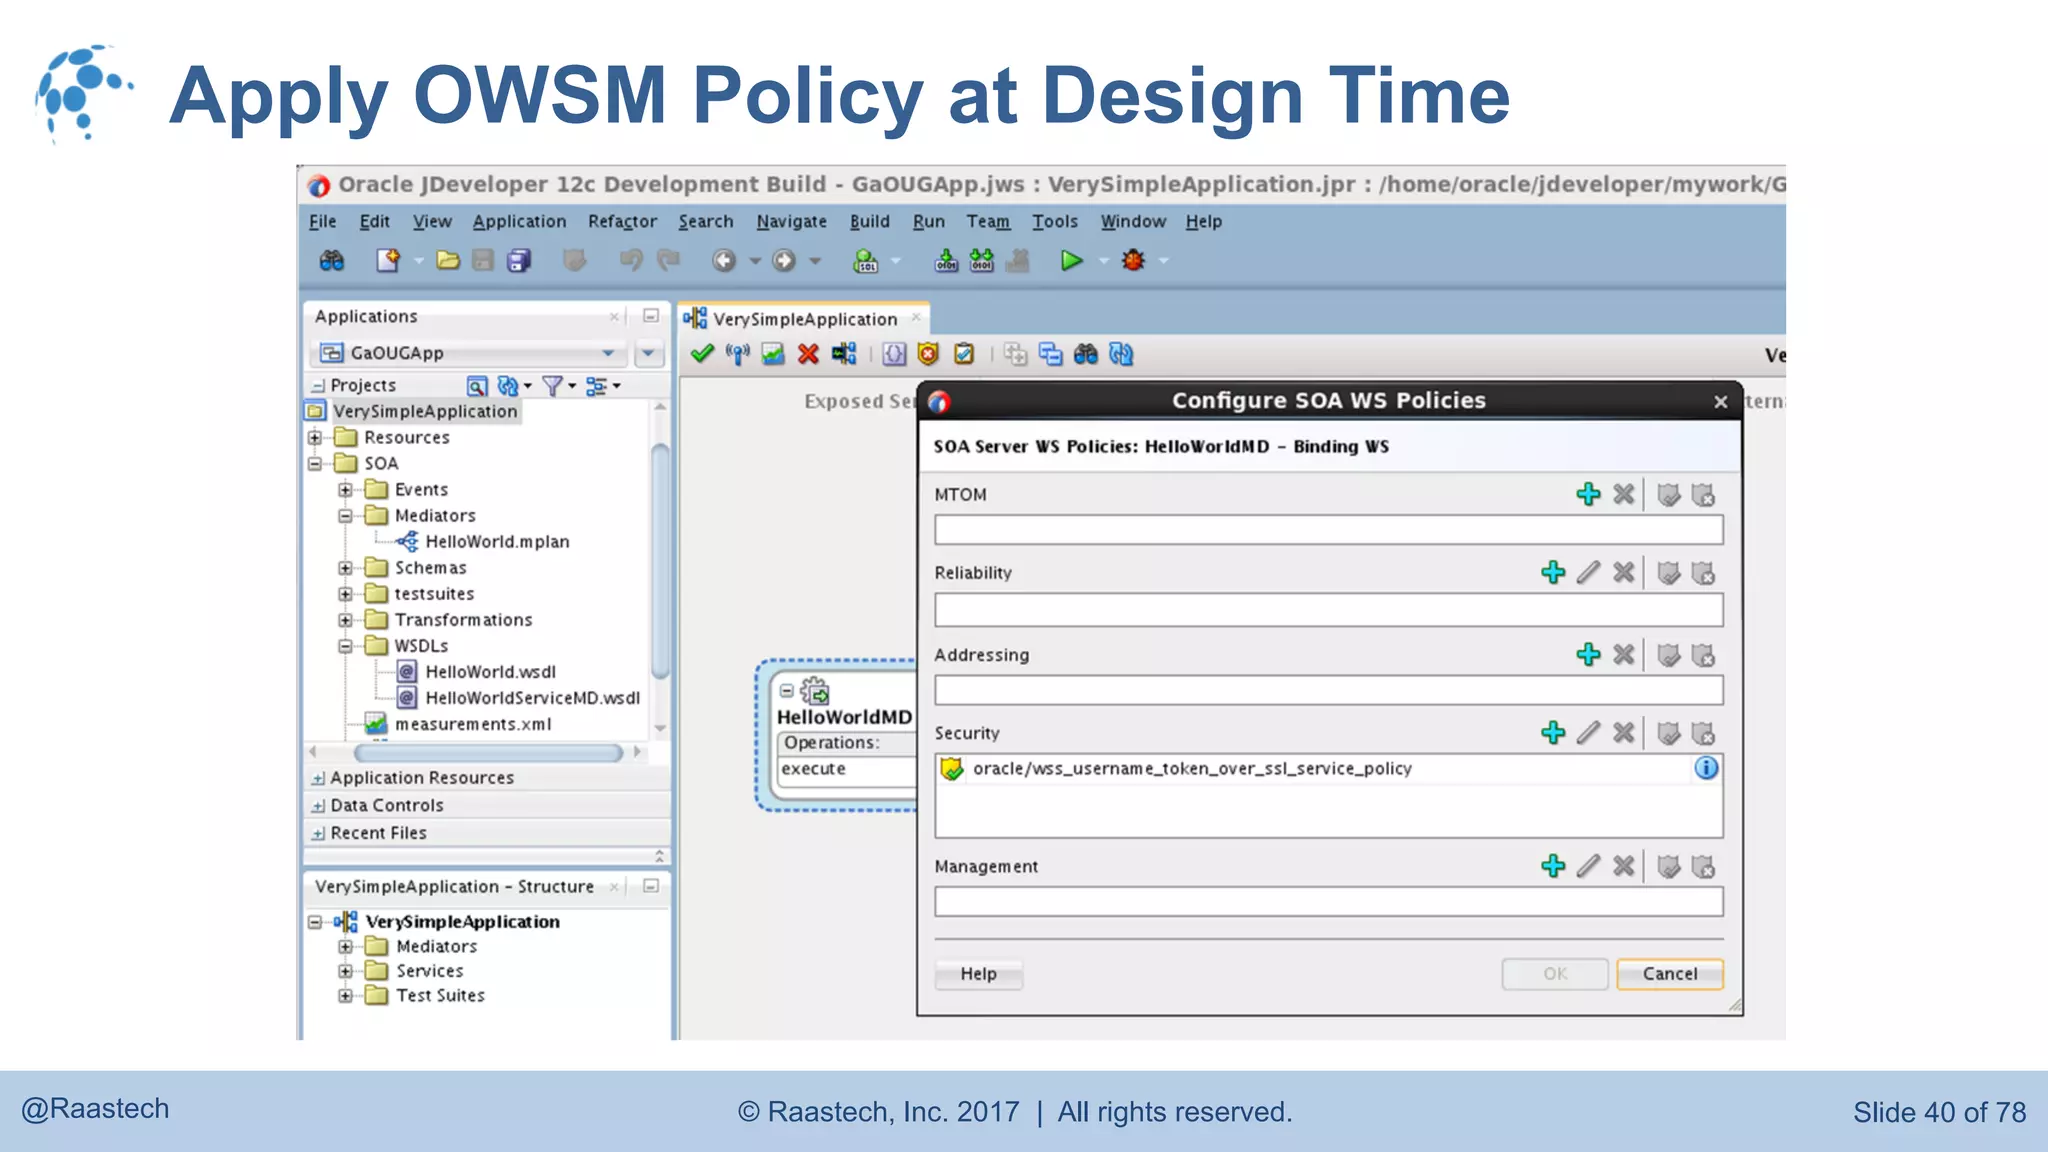Click the SQL worksheet icon
The height and width of the screenshot is (1152, 2048).
(x=865, y=261)
